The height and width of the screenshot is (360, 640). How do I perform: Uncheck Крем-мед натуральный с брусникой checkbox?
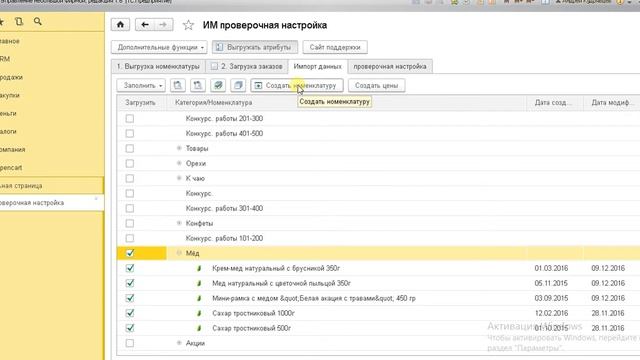(x=130, y=268)
